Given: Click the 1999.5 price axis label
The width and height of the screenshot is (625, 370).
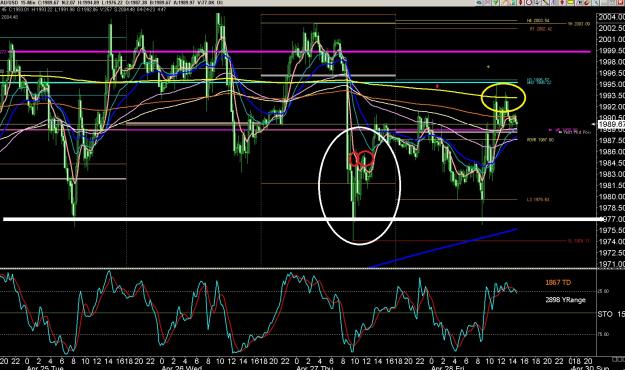Looking at the screenshot, I should 611,51.
